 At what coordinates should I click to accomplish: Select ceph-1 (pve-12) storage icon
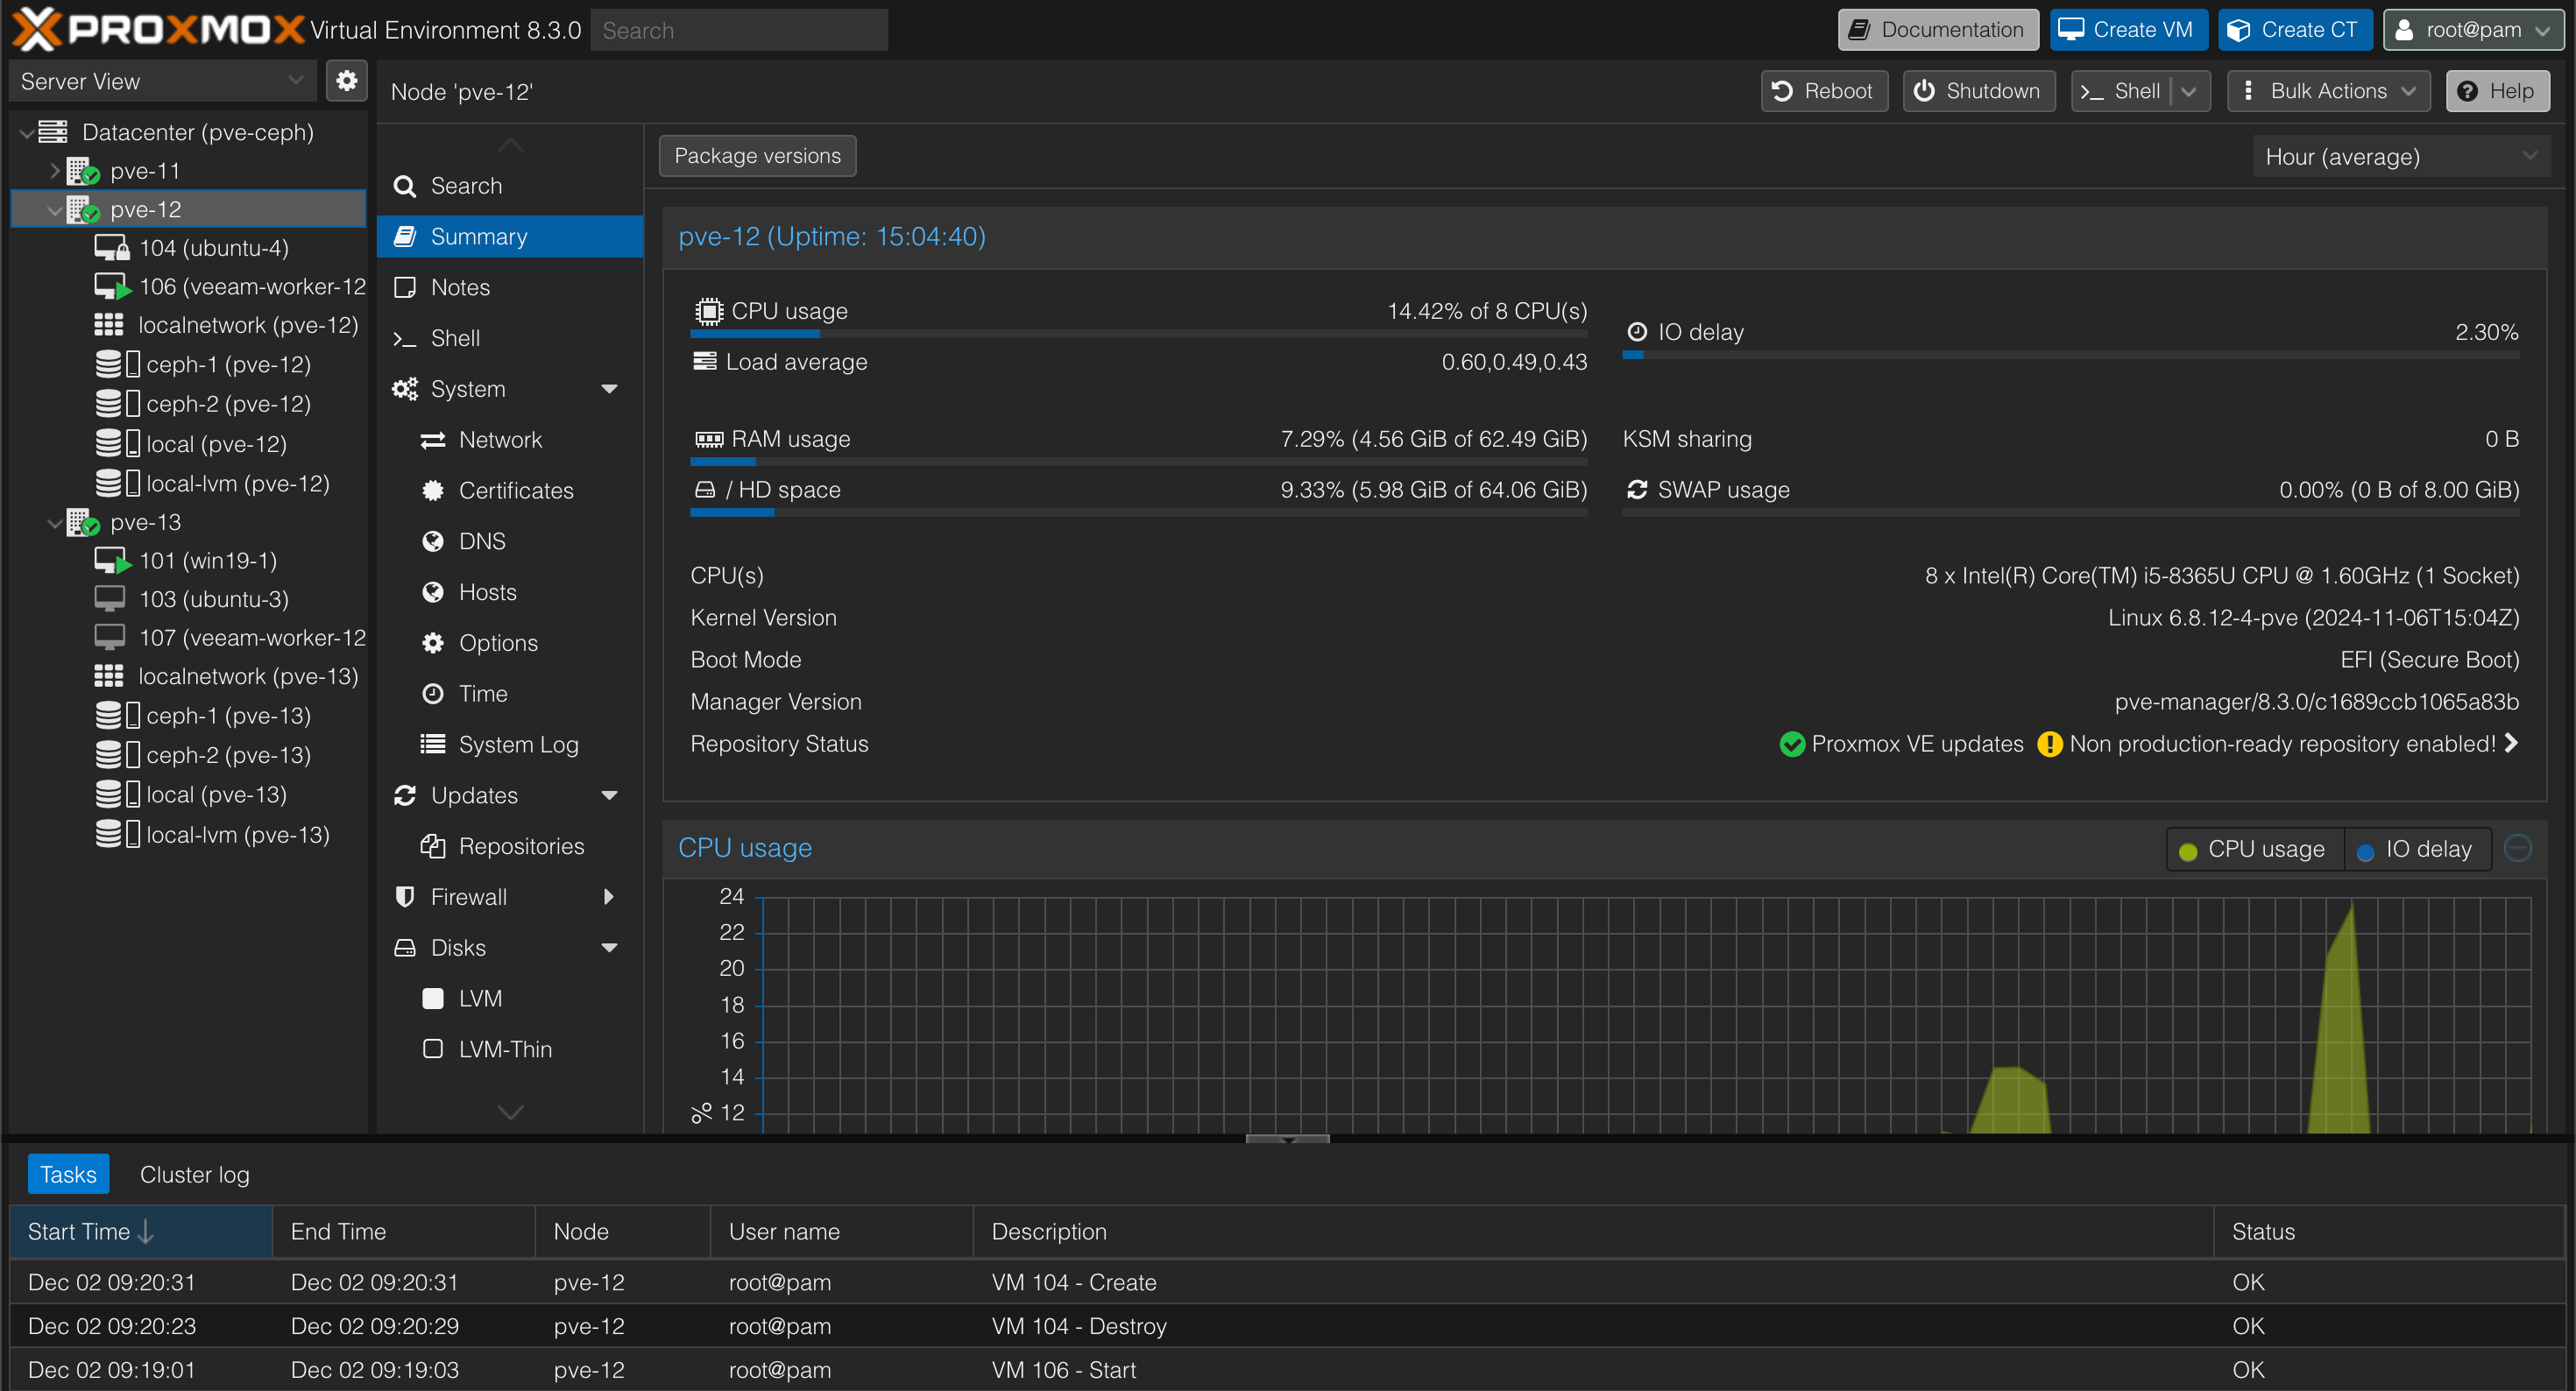pyautogui.click(x=117, y=365)
